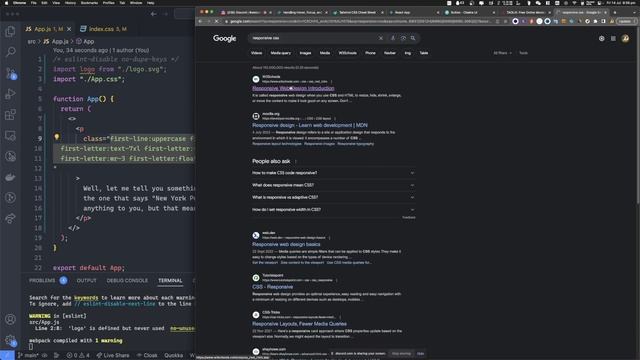Open Tools on the Google results bar
The height and width of the screenshot is (360, 640).
tap(523, 53)
